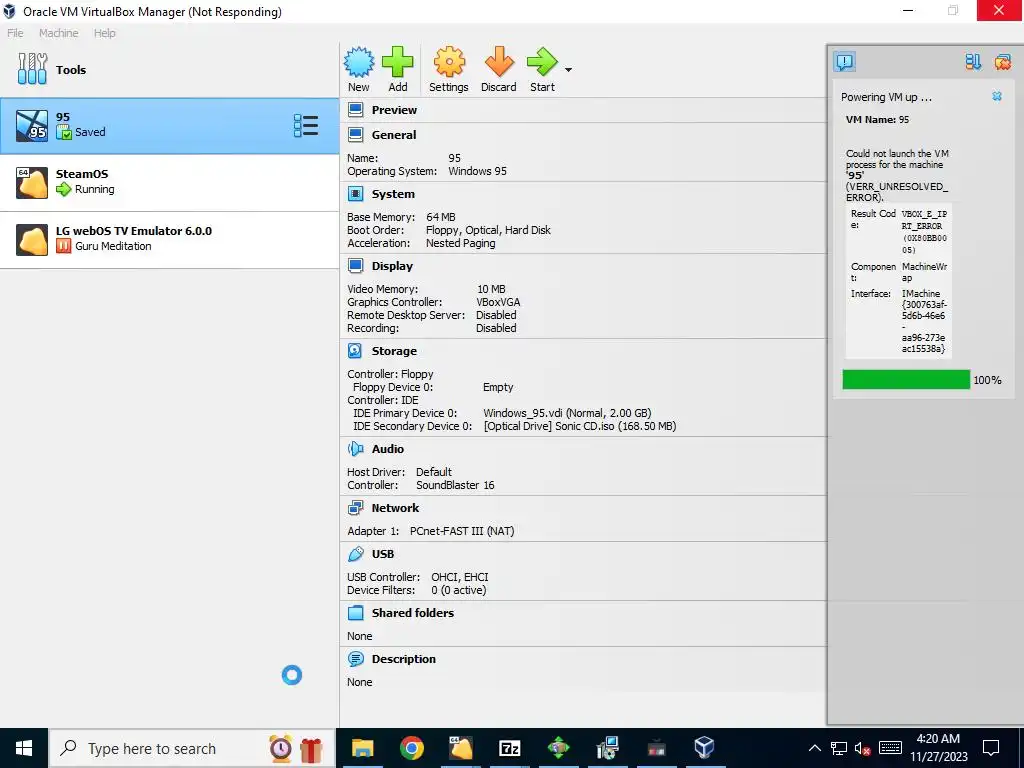Click the LG webOS emulator machine icon
Image resolution: width=1024 pixels, height=768 pixels.
click(32, 240)
